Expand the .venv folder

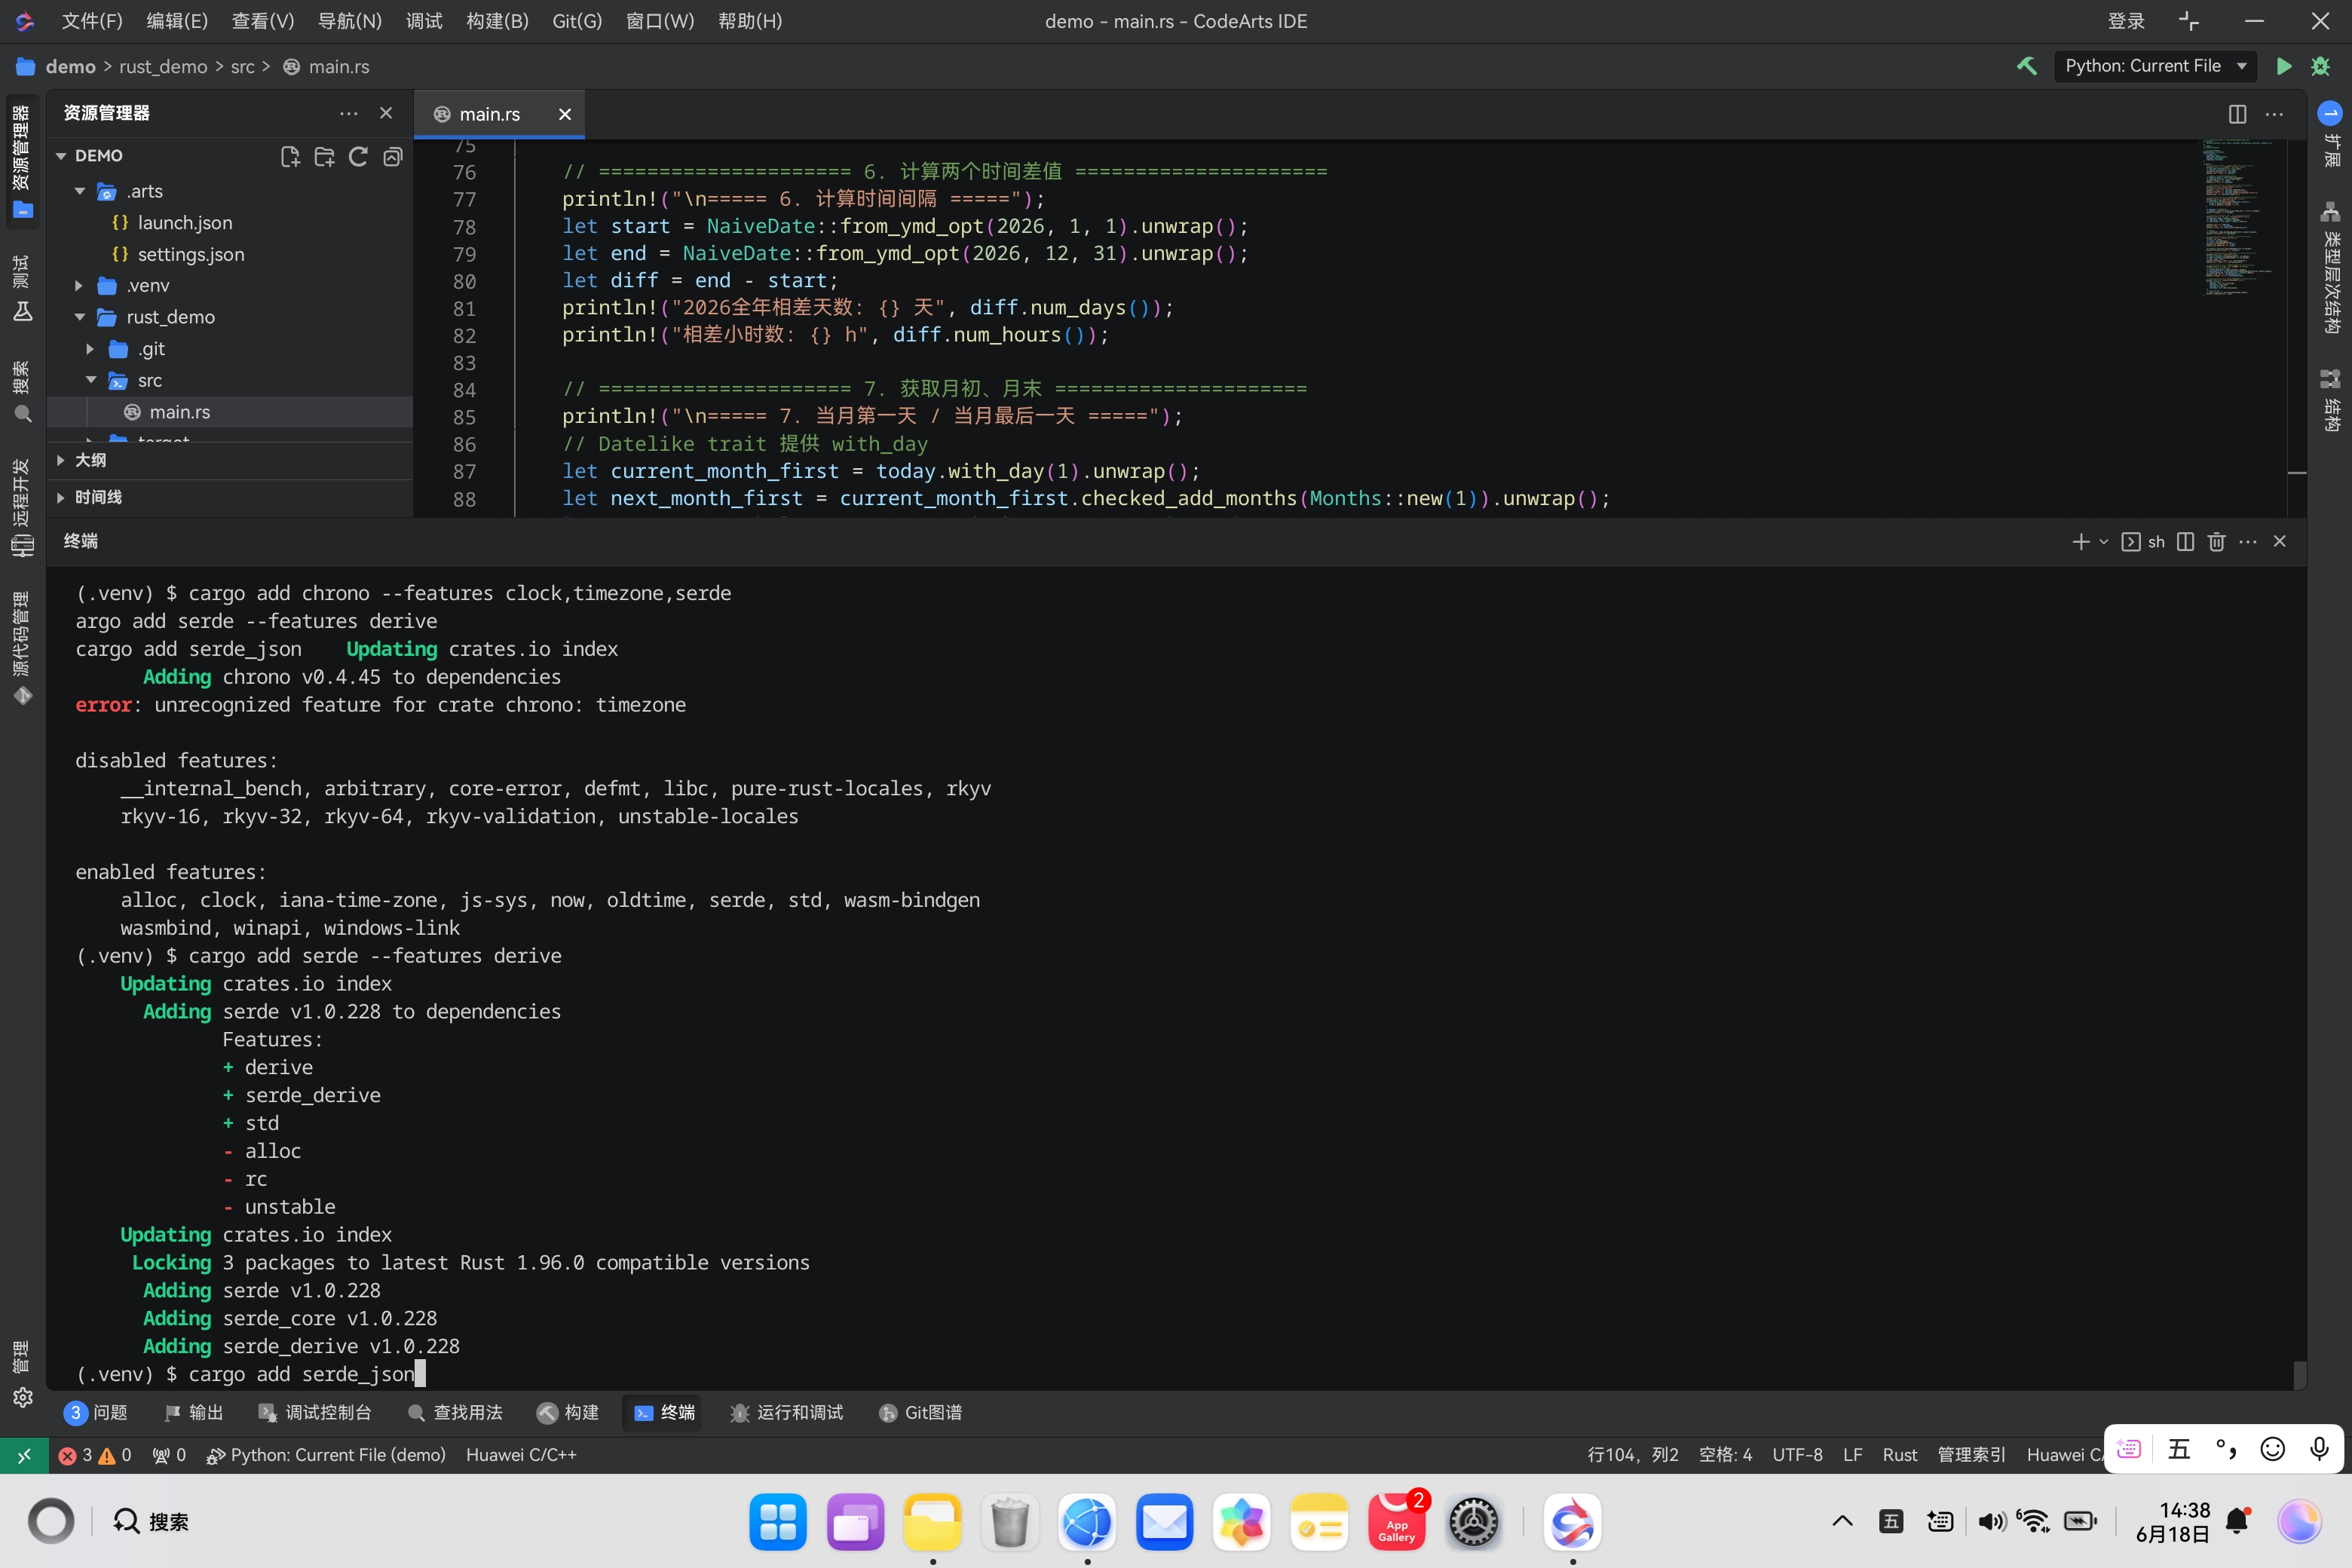[80, 286]
